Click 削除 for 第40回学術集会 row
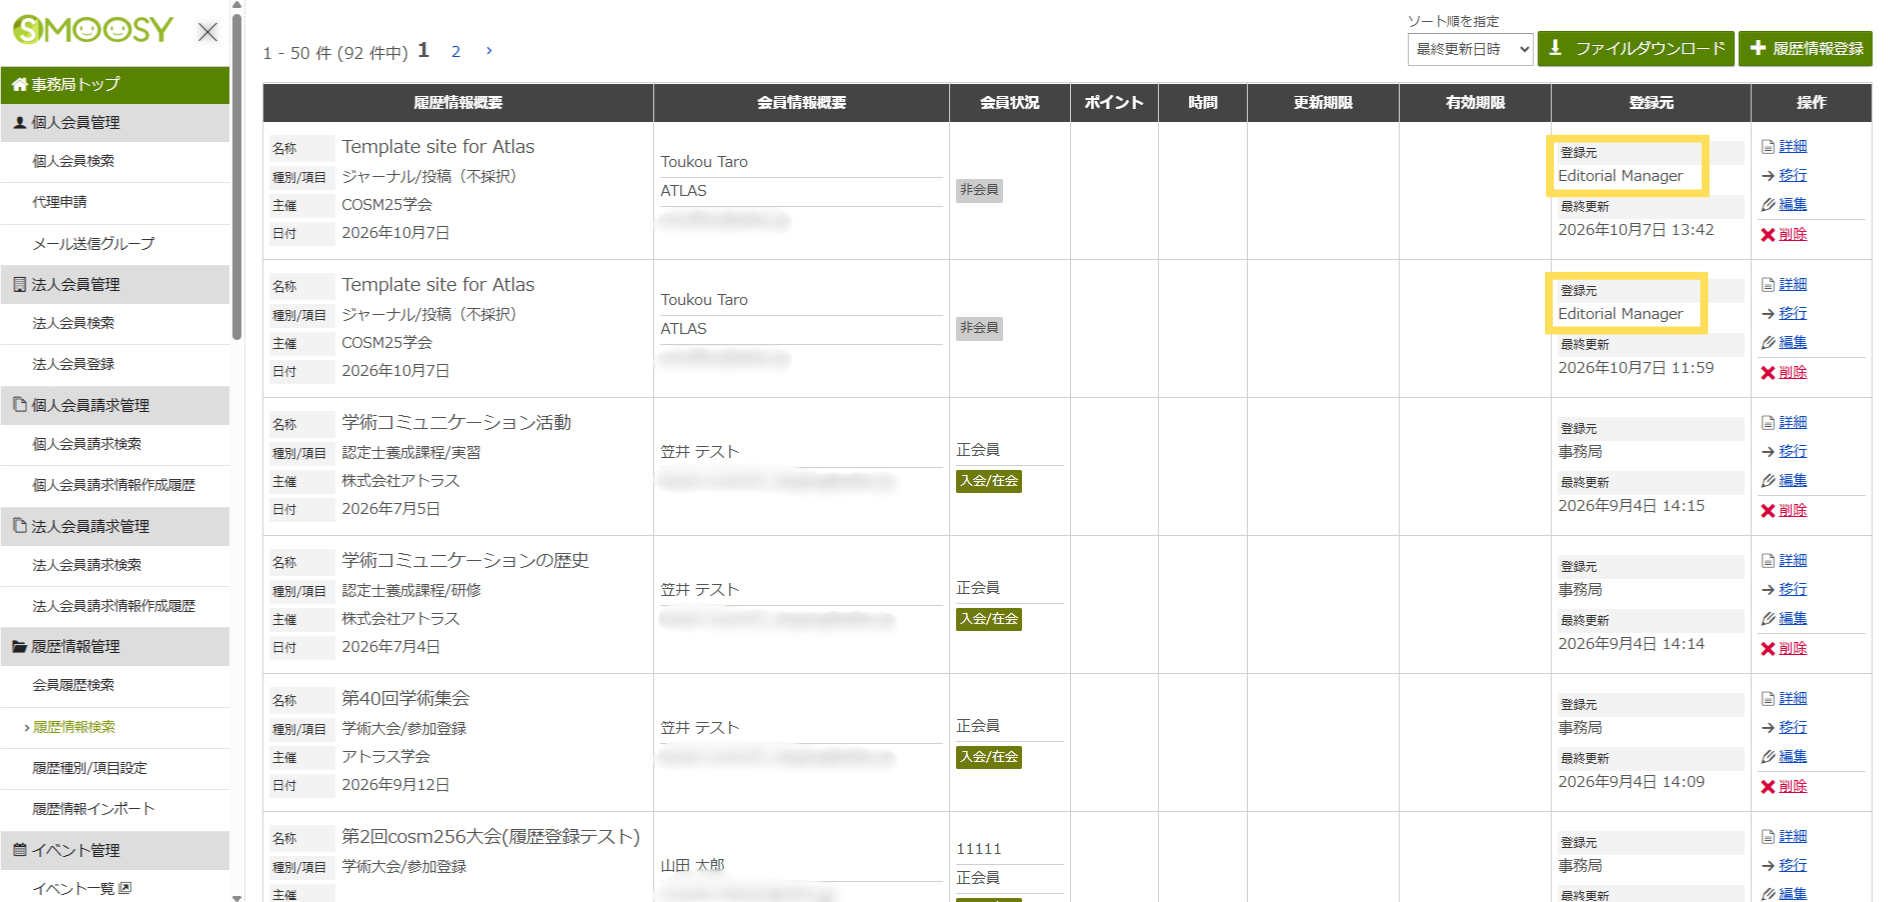The width and height of the screenshot is (1900, 902). [x=1793, y=786]
